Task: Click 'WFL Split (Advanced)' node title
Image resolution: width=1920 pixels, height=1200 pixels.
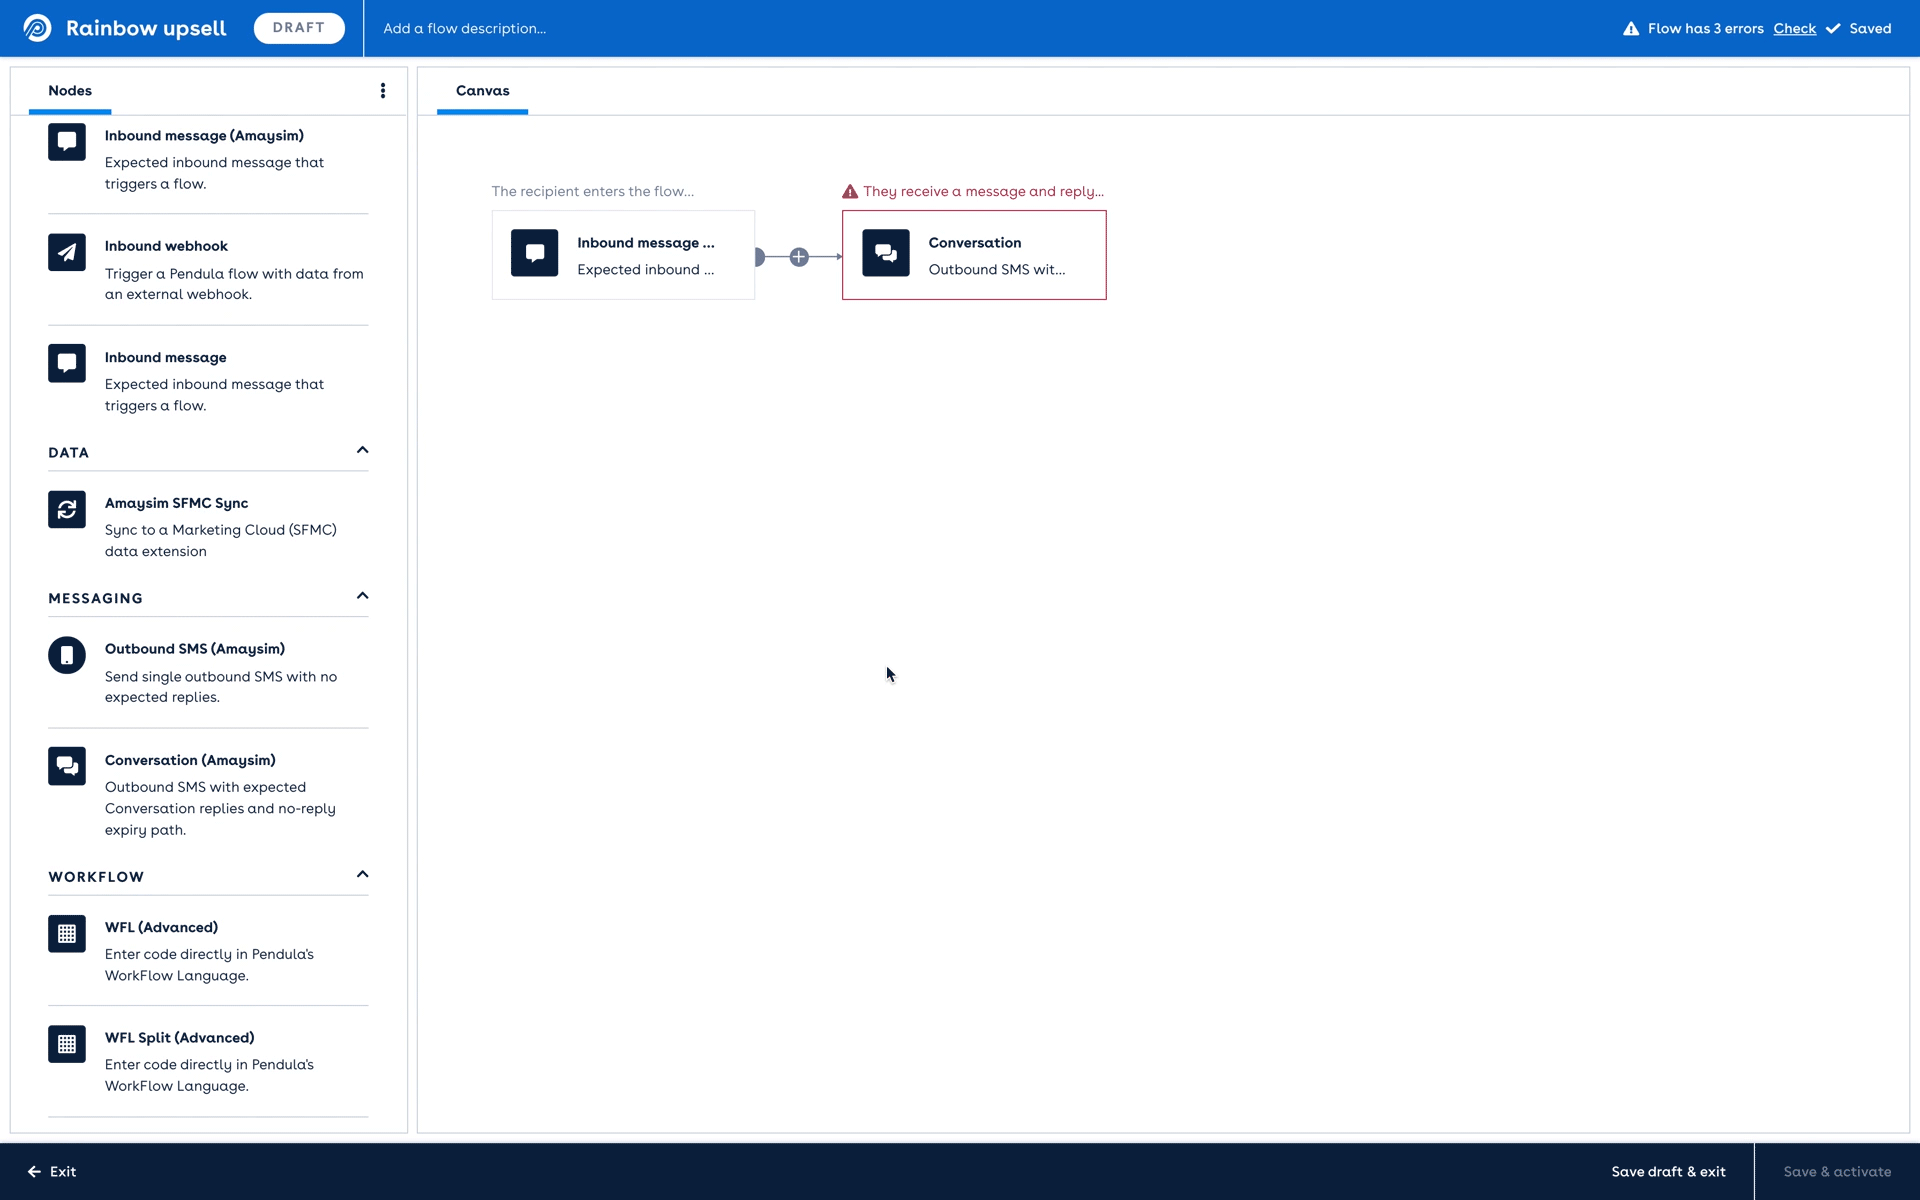Action: [x=179, y=1037]
